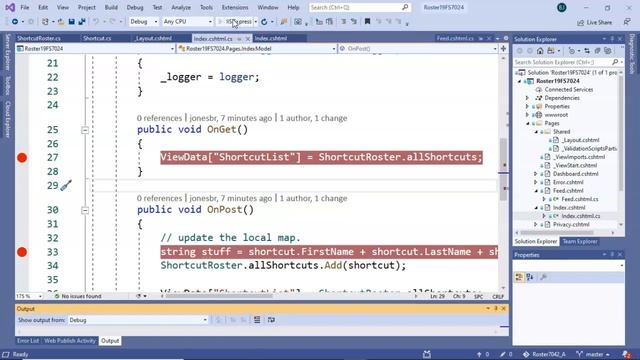Screen dimensions: 640x360
Task: Click the Collapse All icon in Solution Explorer
Action: pyautogui.click(x=598, y=51)
